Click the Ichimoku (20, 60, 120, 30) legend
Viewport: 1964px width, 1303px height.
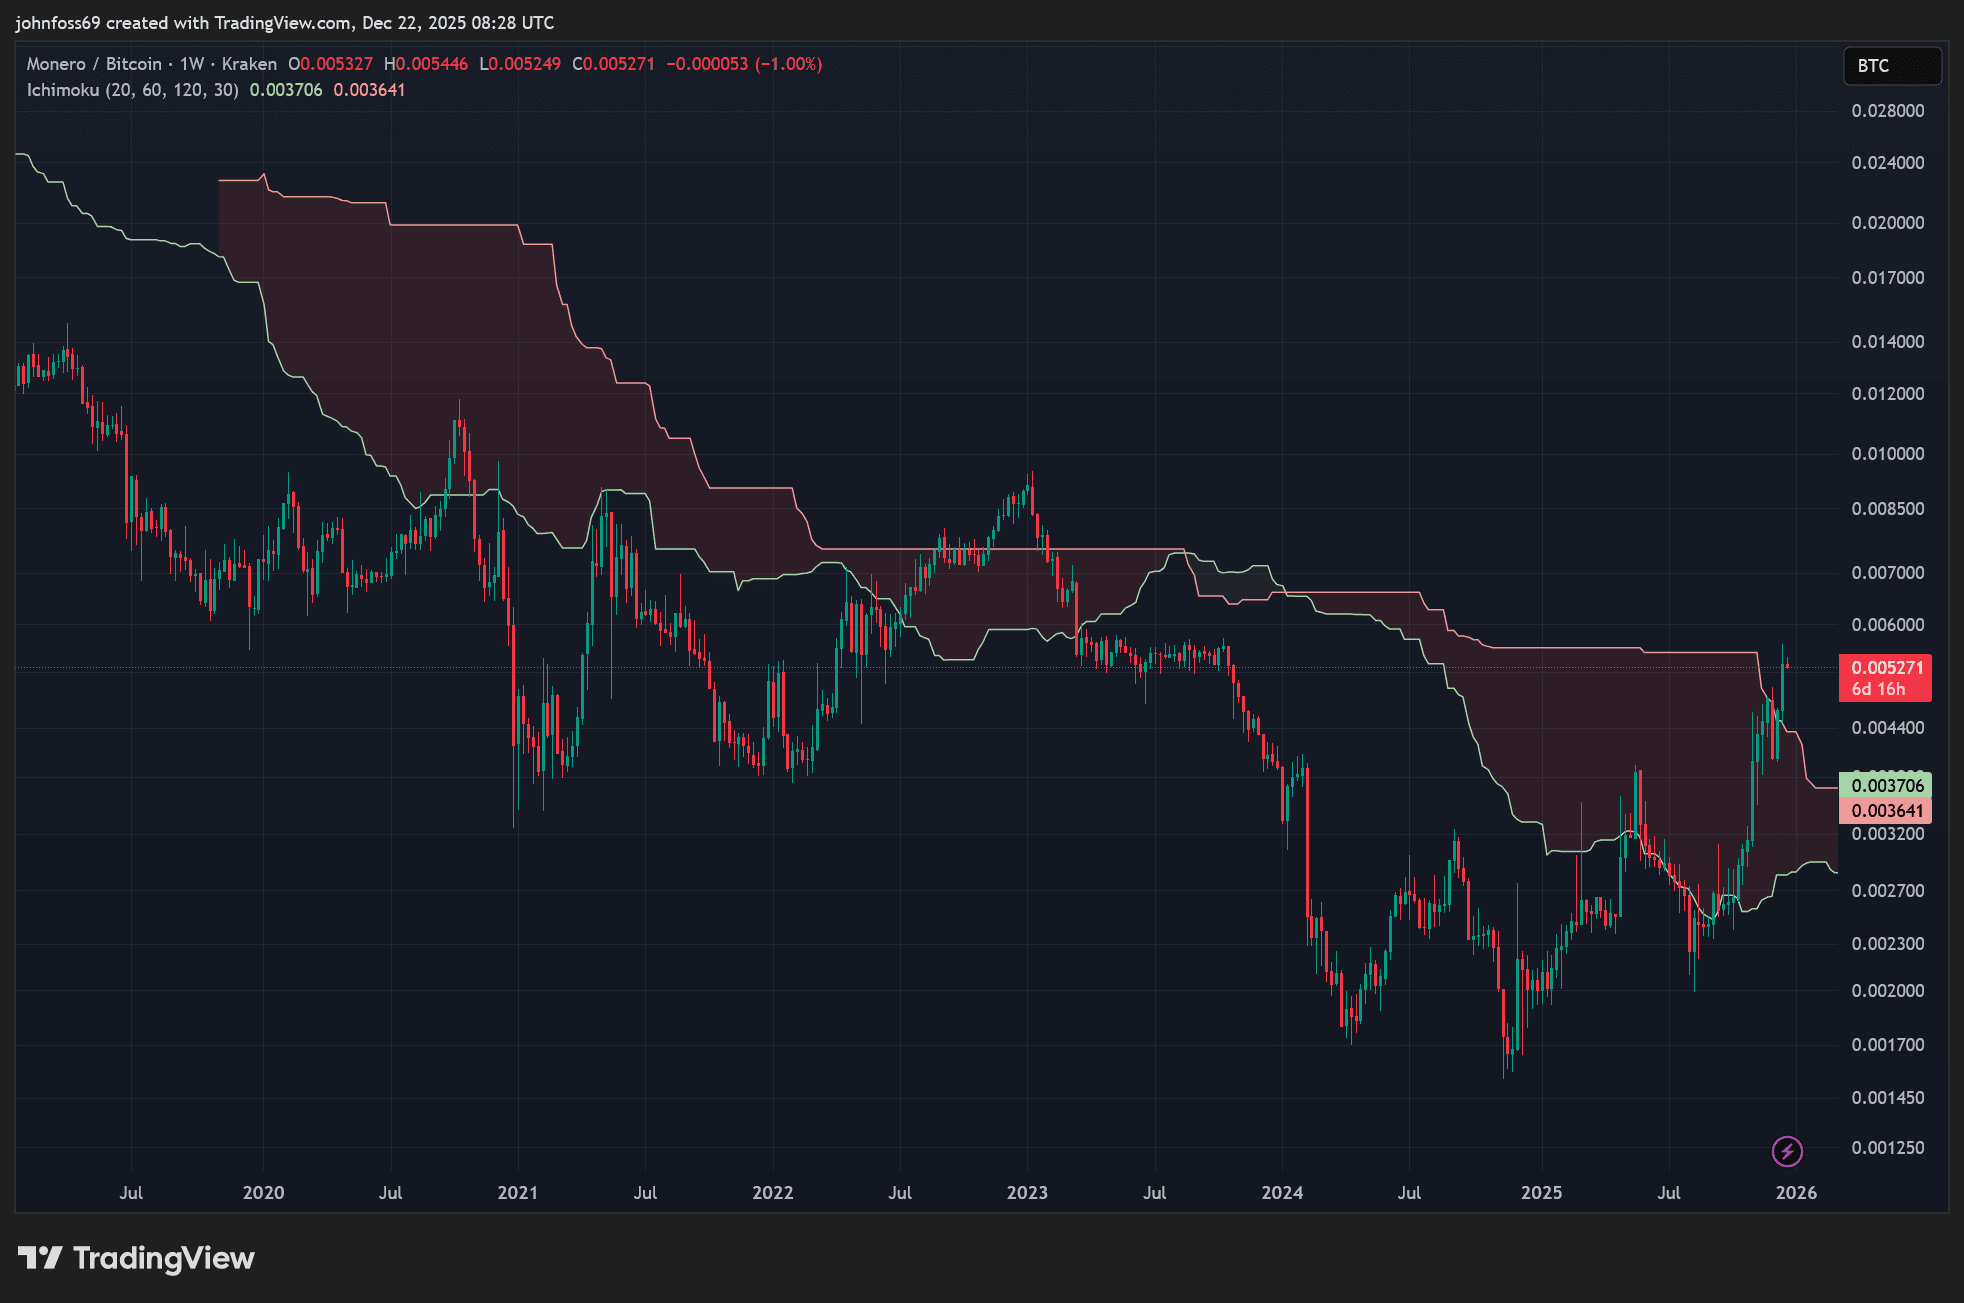tap(132, 90)
